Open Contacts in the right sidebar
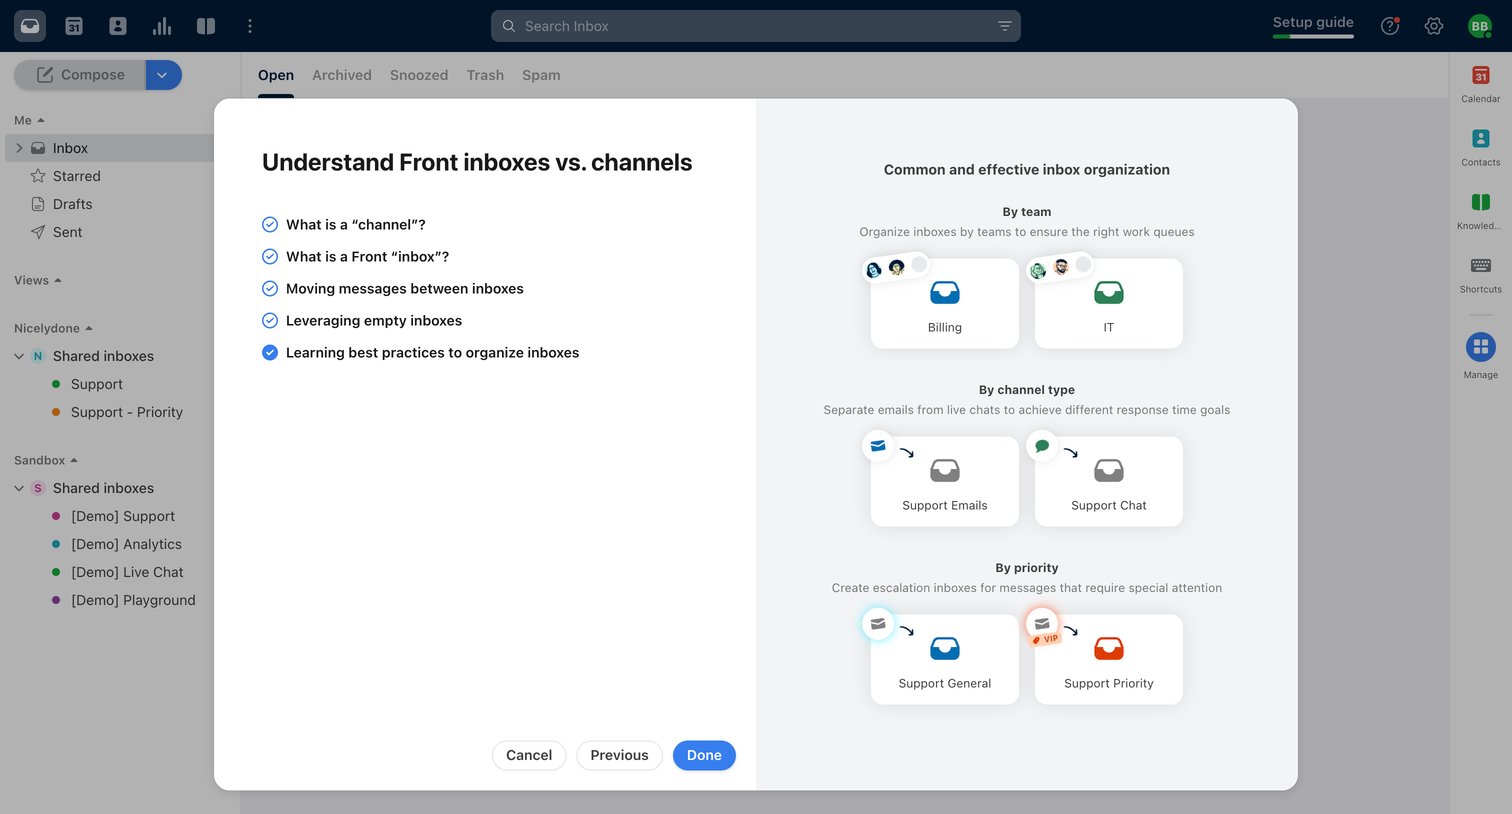This screenshot has height=814, width=1512. [1481, 147]
